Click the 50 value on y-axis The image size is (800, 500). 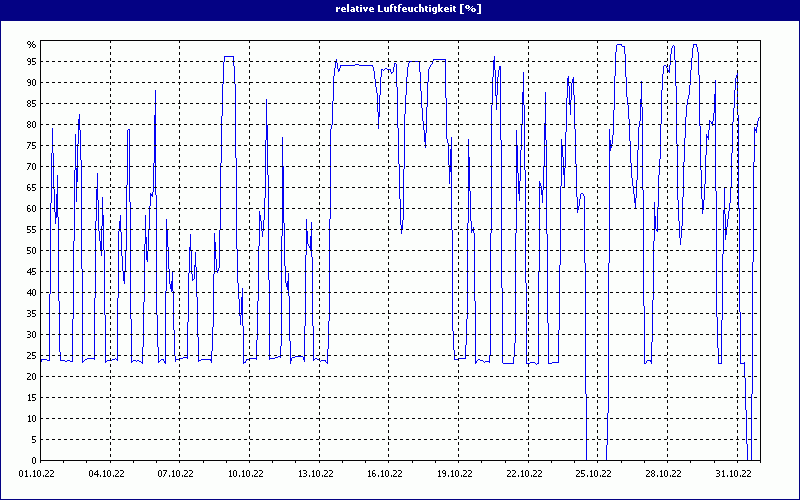[x=31, y=251]
